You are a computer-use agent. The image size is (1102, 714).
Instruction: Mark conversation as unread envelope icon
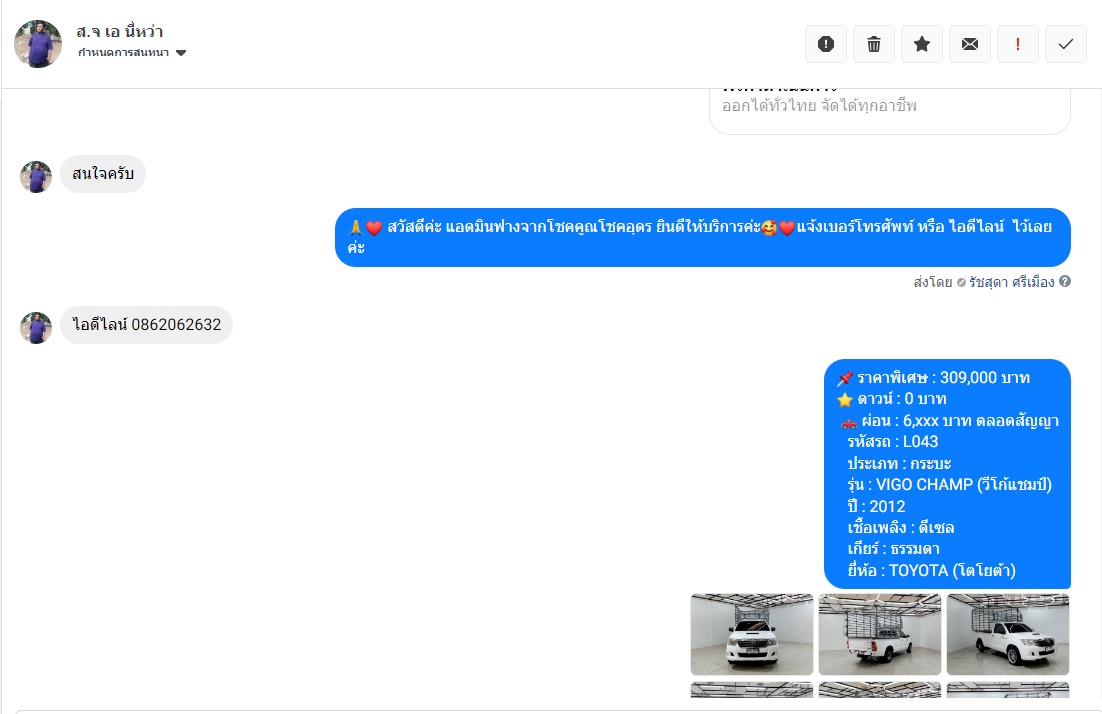coord(970,44)
